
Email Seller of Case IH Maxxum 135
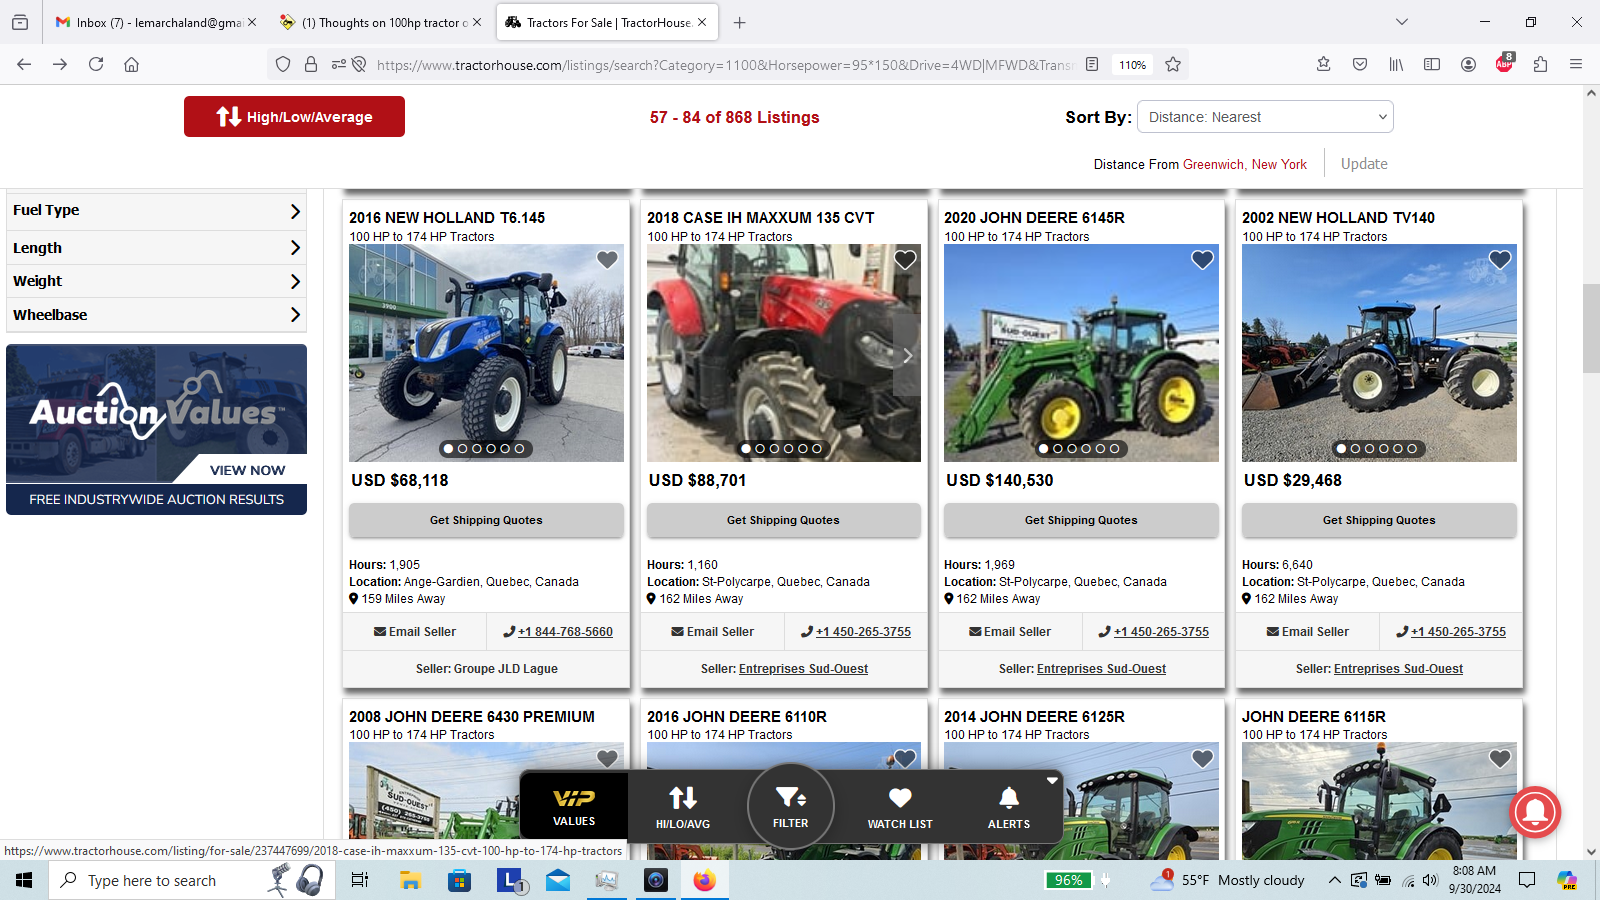point(713,632)
